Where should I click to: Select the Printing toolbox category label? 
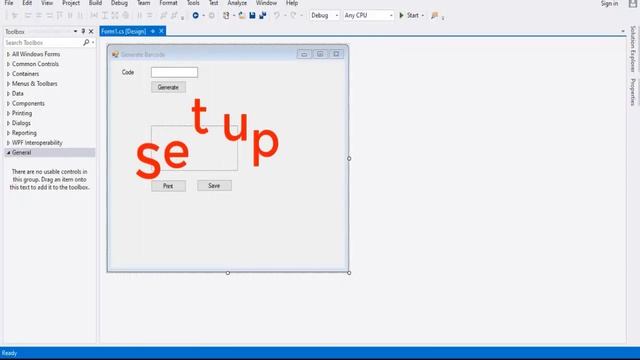[x=22, y=113]
